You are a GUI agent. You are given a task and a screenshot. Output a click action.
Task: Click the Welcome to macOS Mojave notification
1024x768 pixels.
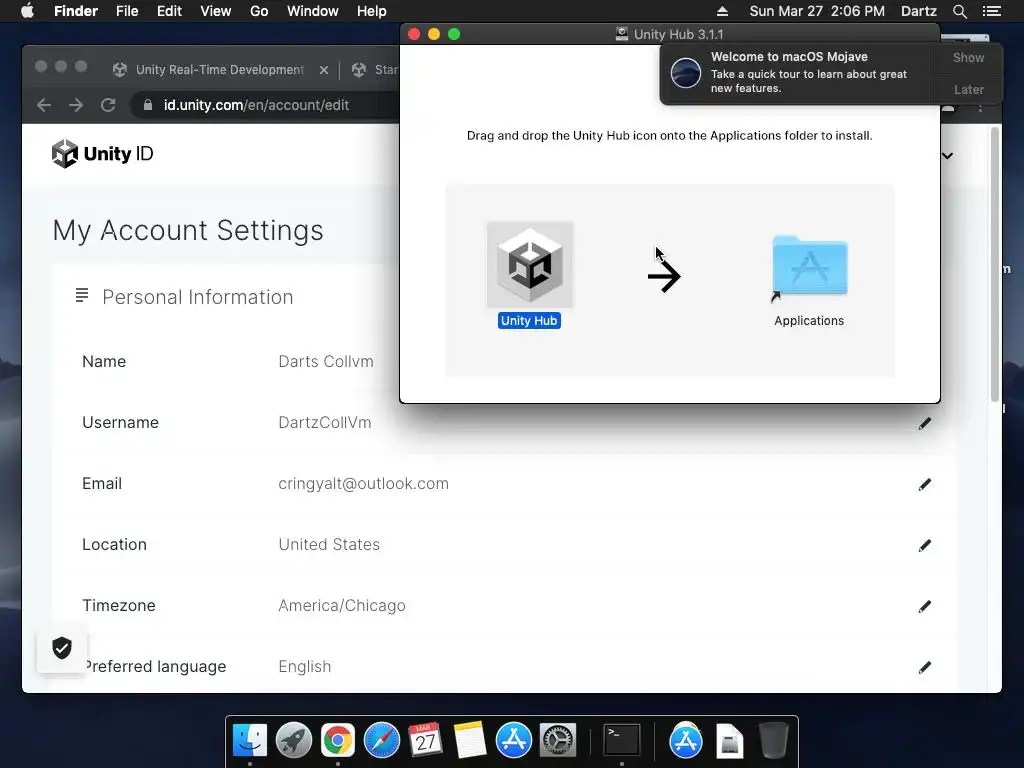point(797,72)
